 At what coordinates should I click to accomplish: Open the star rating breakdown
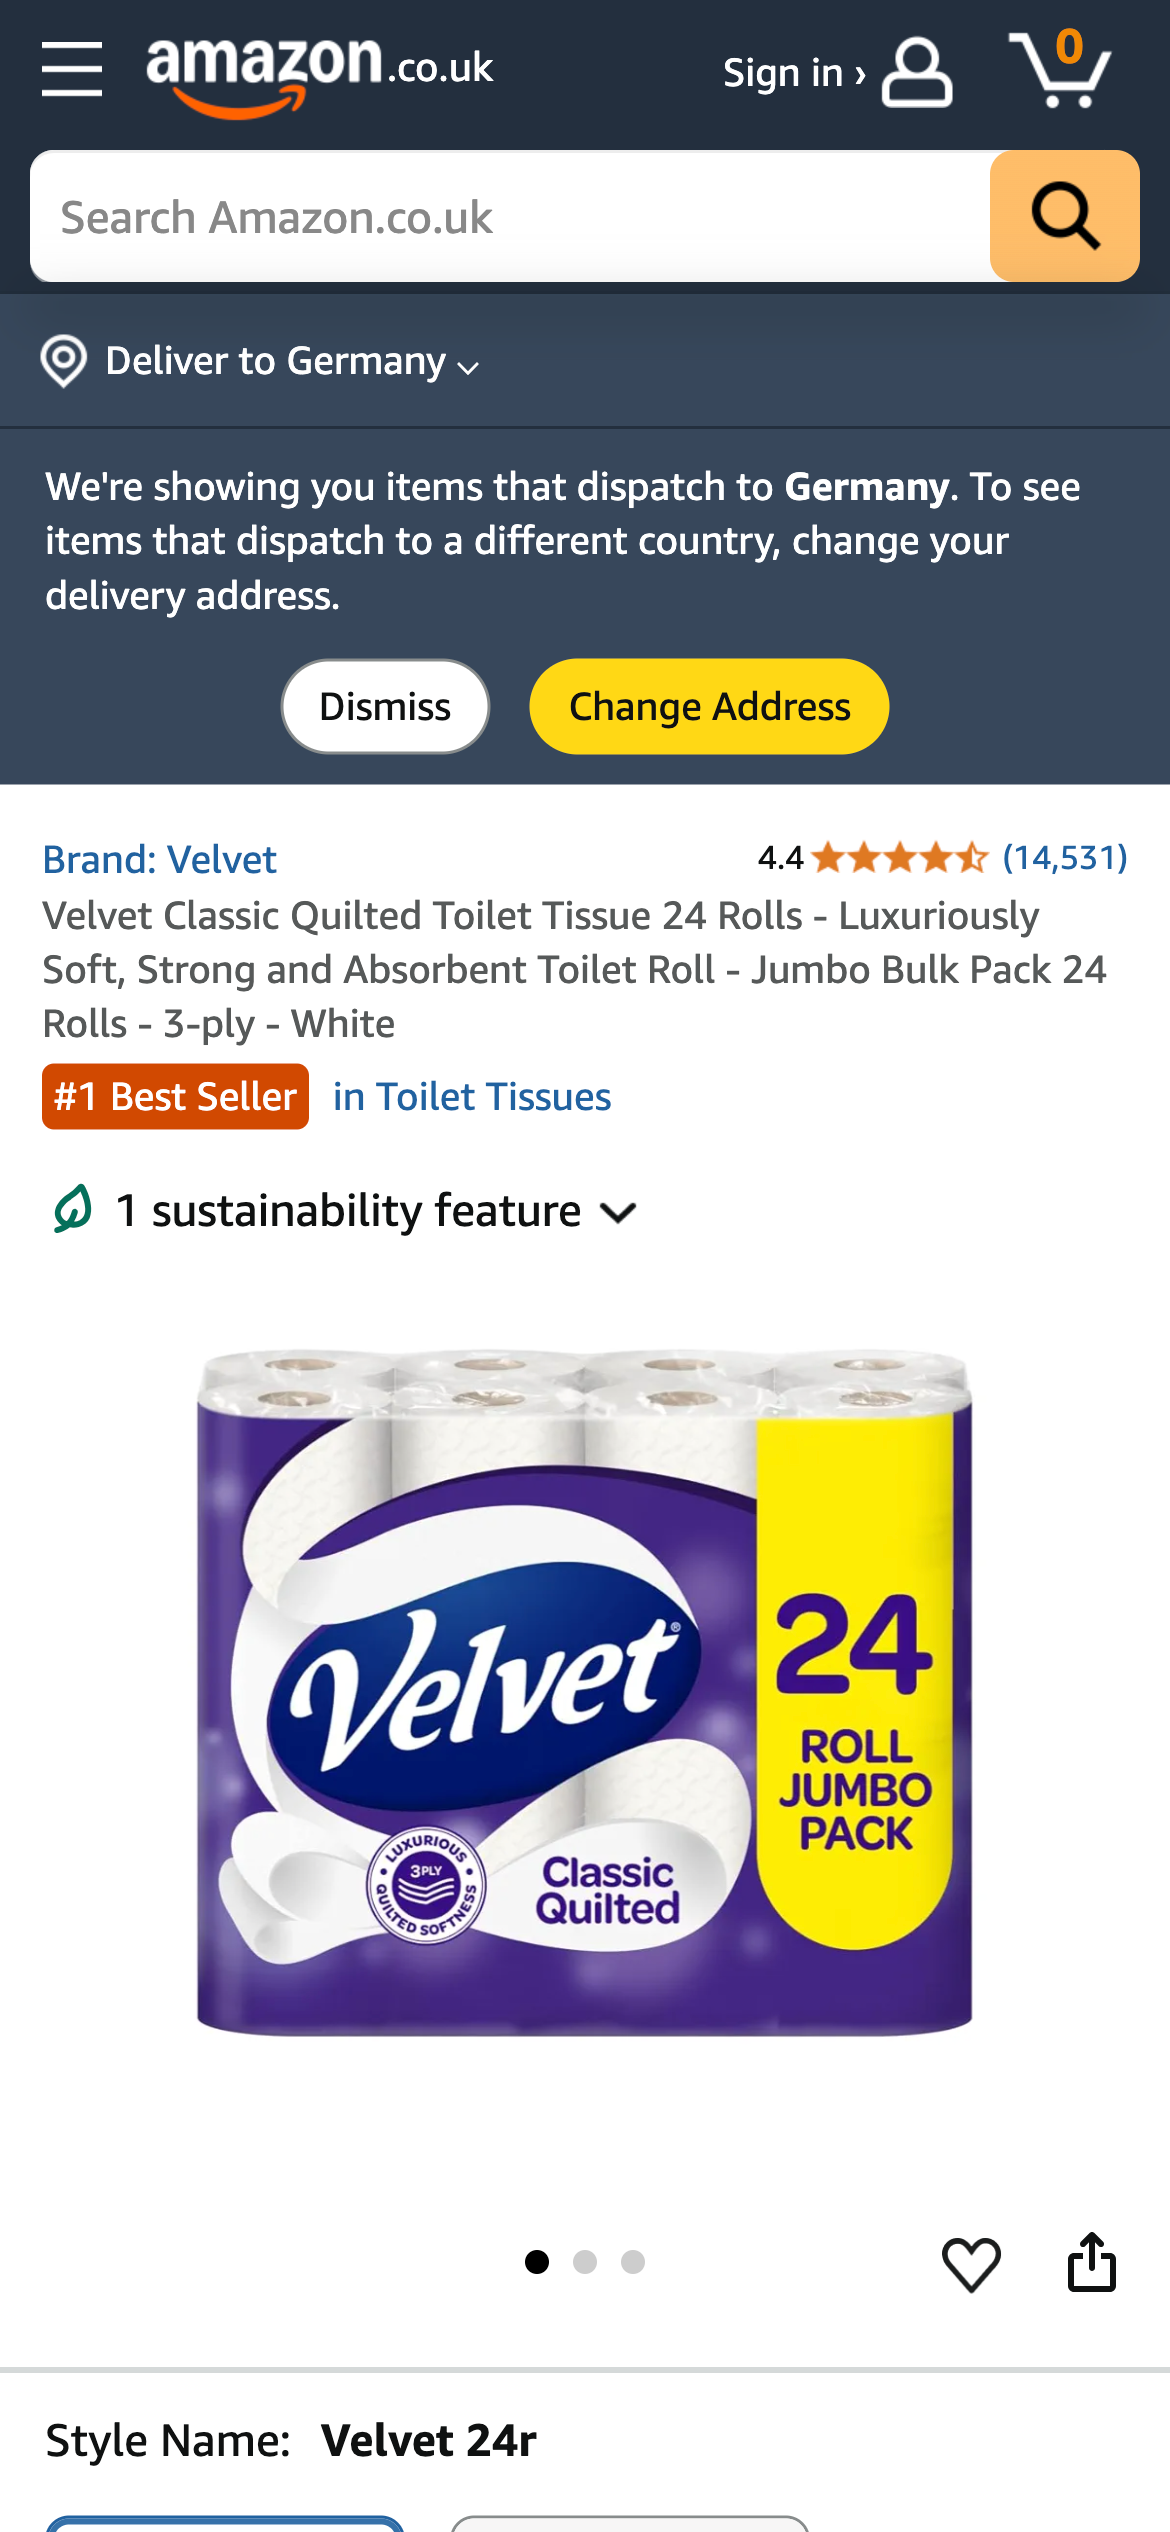tap(899, 858)
